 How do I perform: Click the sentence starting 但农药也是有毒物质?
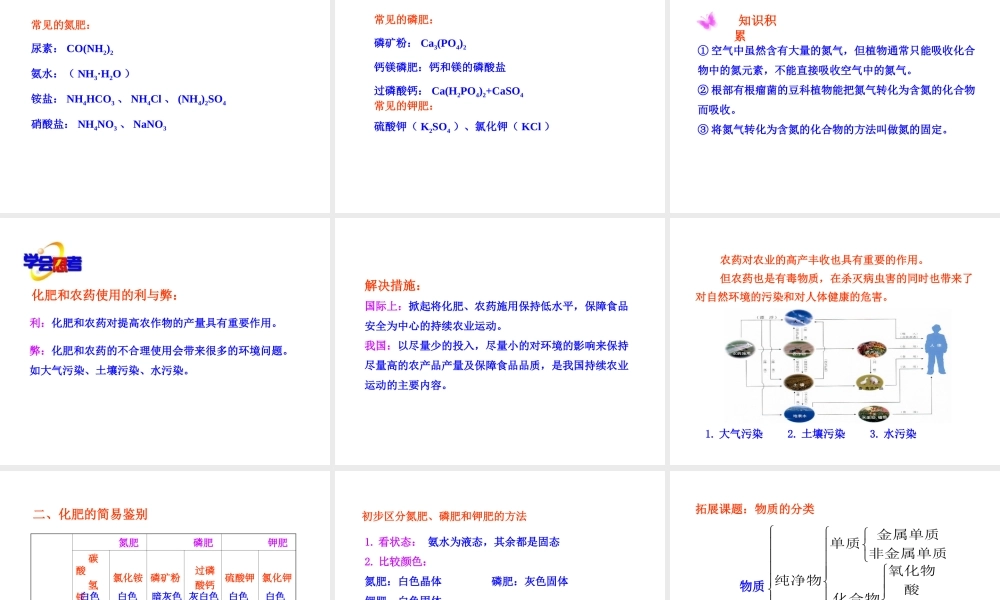pyautogui.click(x=835, y=288)
